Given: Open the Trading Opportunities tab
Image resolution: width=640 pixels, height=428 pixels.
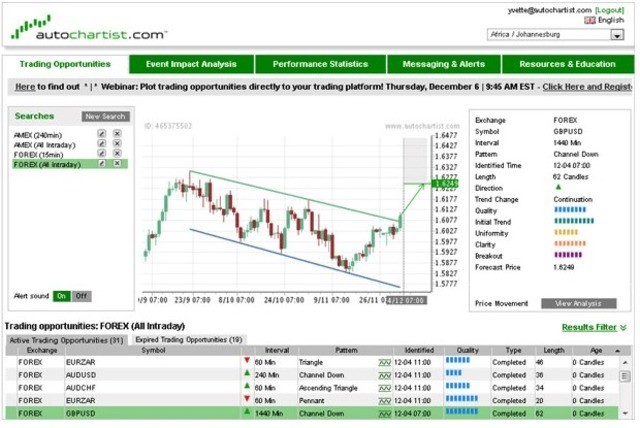Looking at the screenshot, I should coord(65,64).
